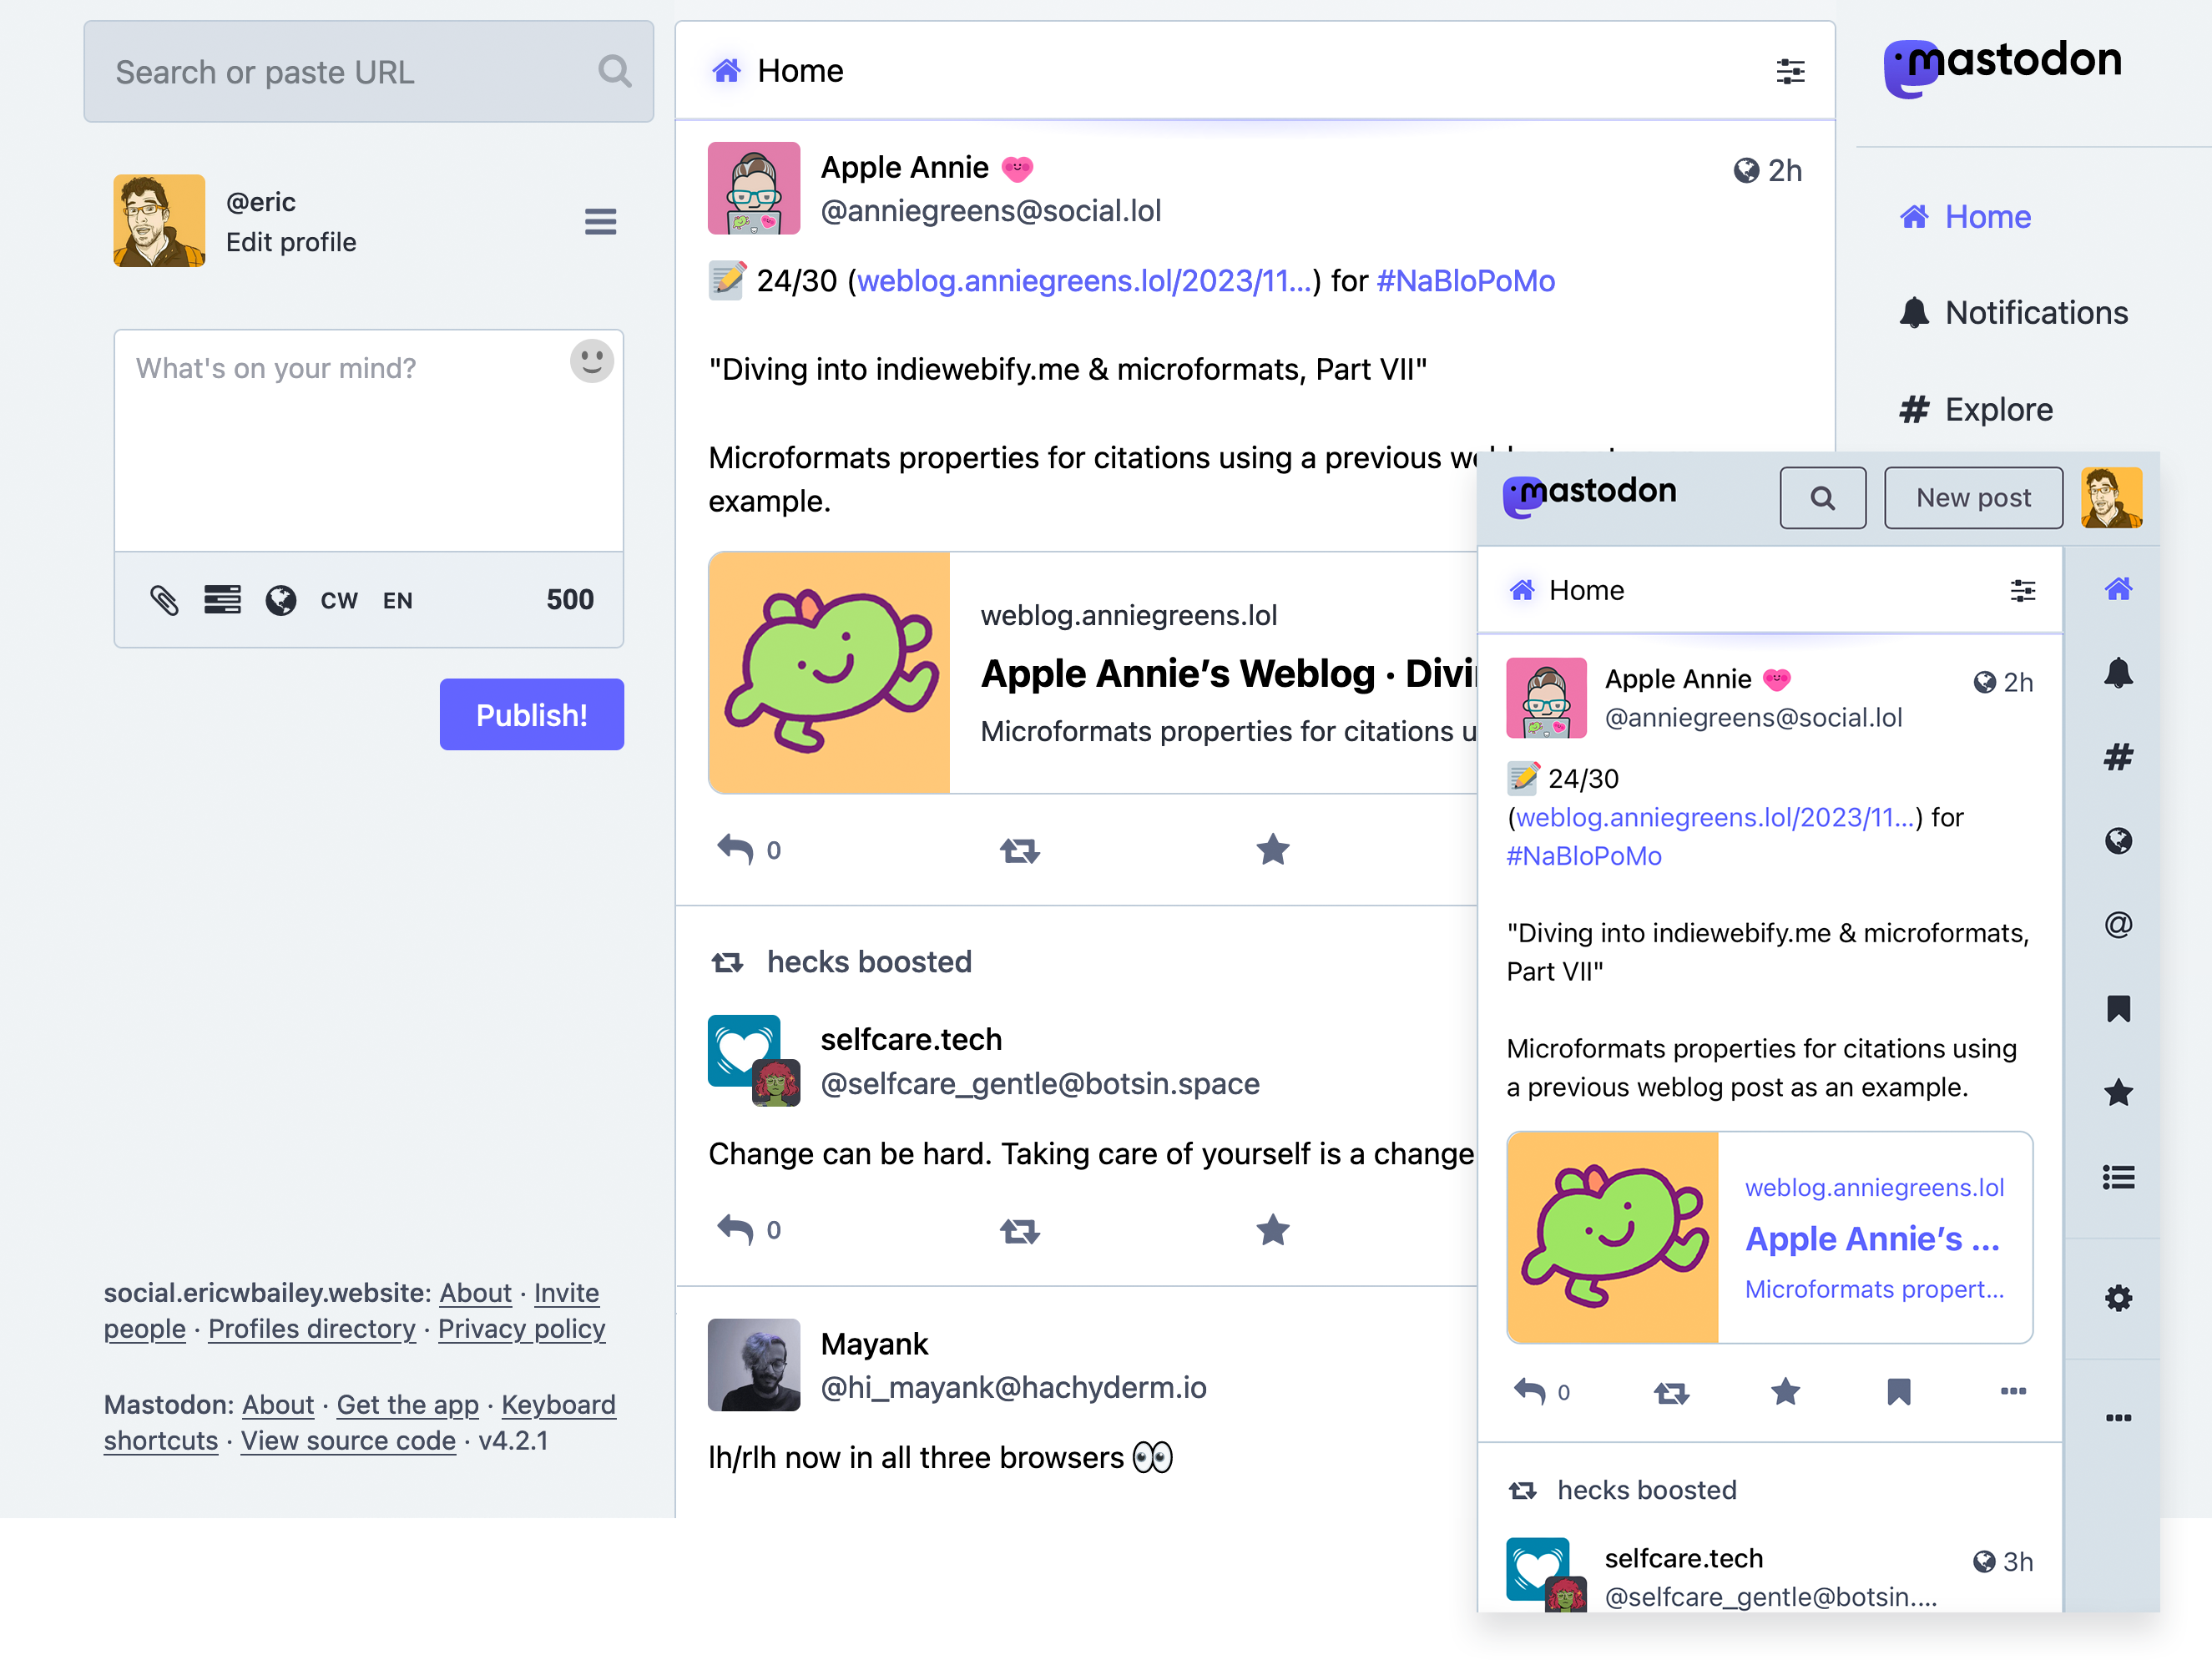This screenshot has height=1660, width=2212.
Task: Boost Apple Annie's post in large window
Action: 1020,851
